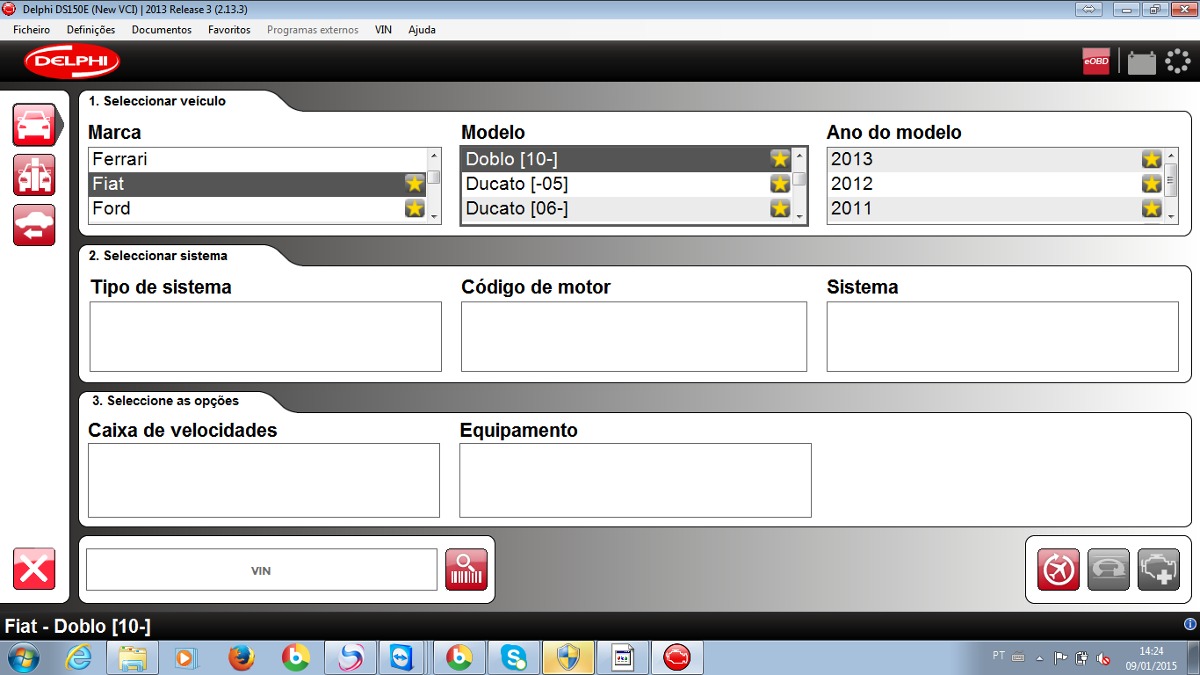Click the car with return arrow icon
The height and width of the screenshot is (675, 1200).
(34, 225)
